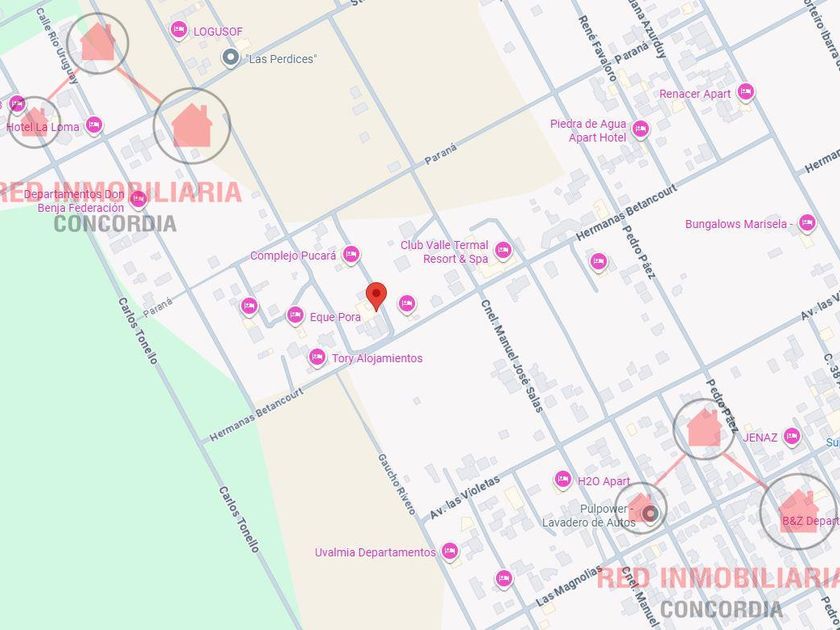Click the Las Perdices place marker
The height and width of the screenshot is (630, 840).
point(230,57)
